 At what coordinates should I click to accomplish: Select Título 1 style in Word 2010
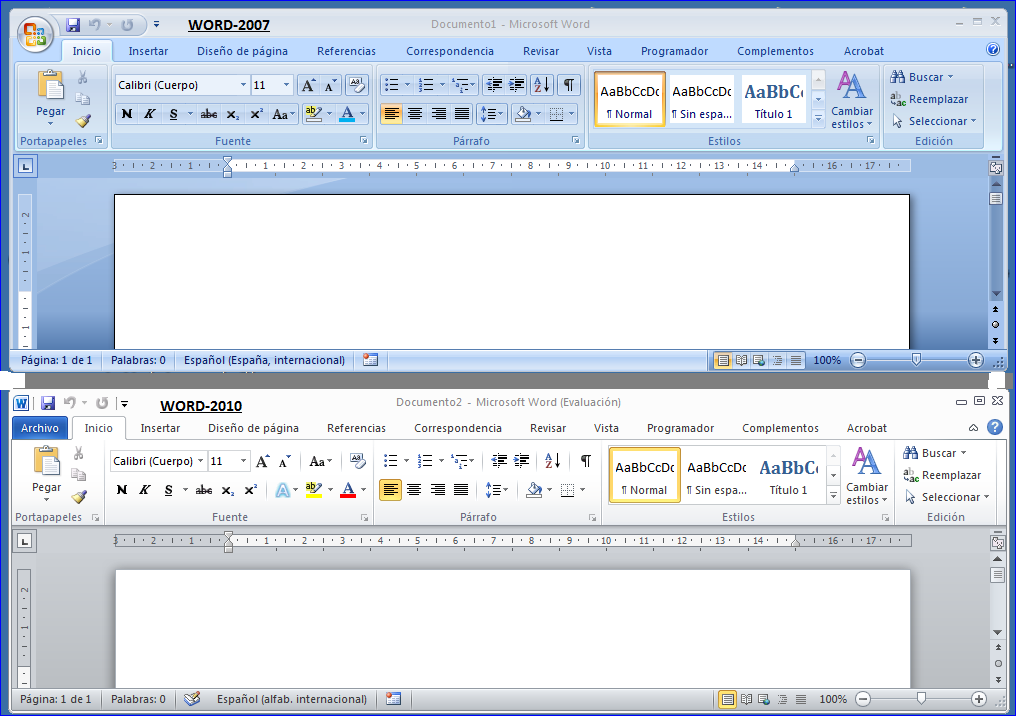click(x=789, y=476)
